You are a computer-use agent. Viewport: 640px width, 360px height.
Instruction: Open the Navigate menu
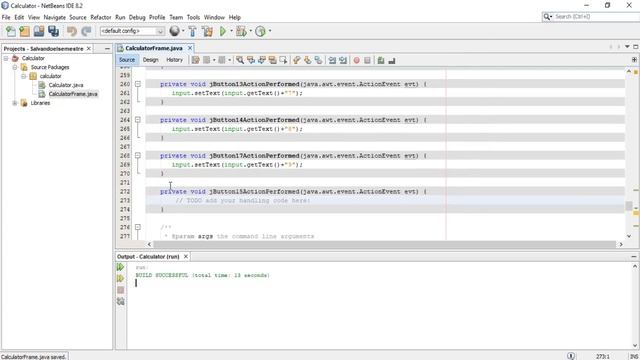(x=55, y=17)
